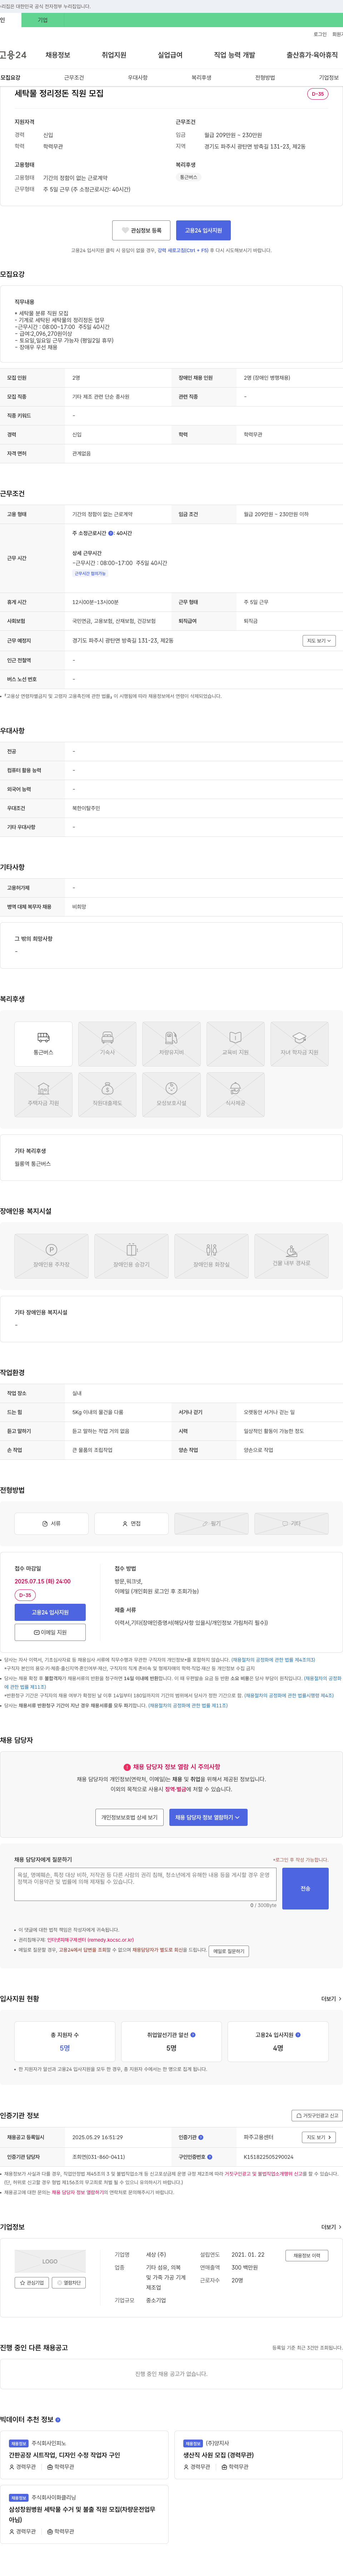Open the 취업지원 main menu

(114, 55)
